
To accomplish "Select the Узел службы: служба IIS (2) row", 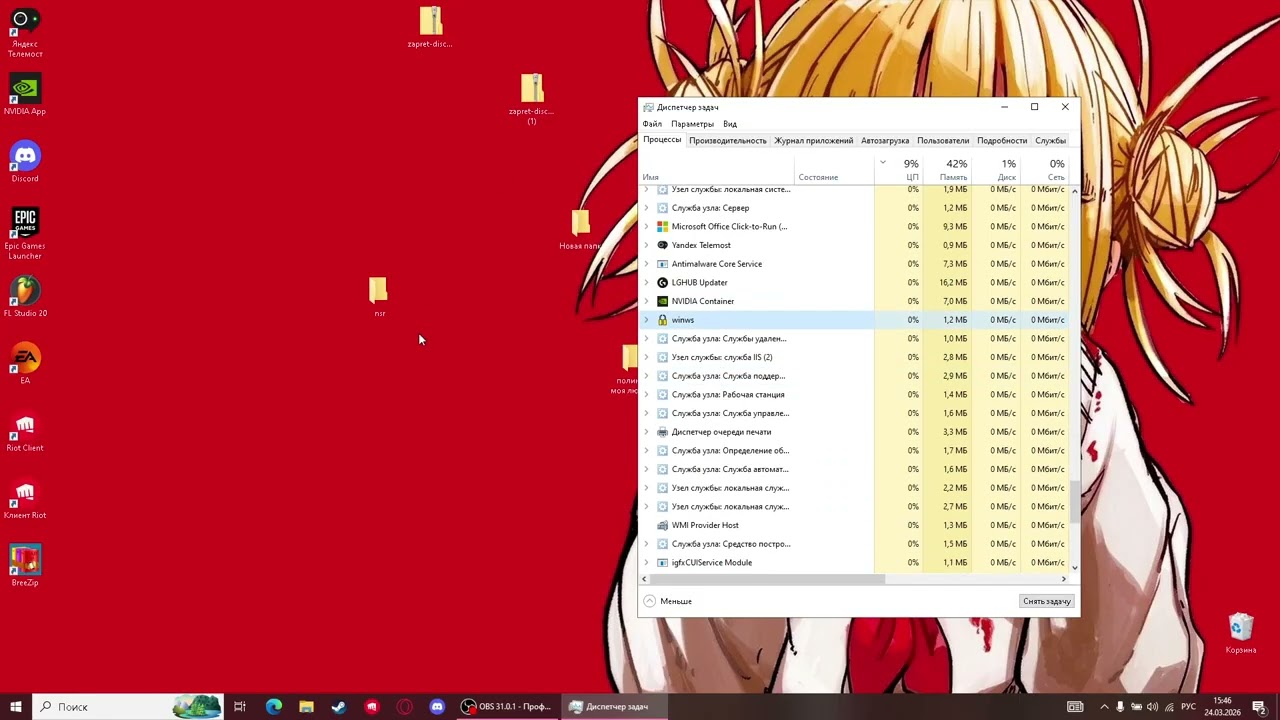I will pos(855,357).
